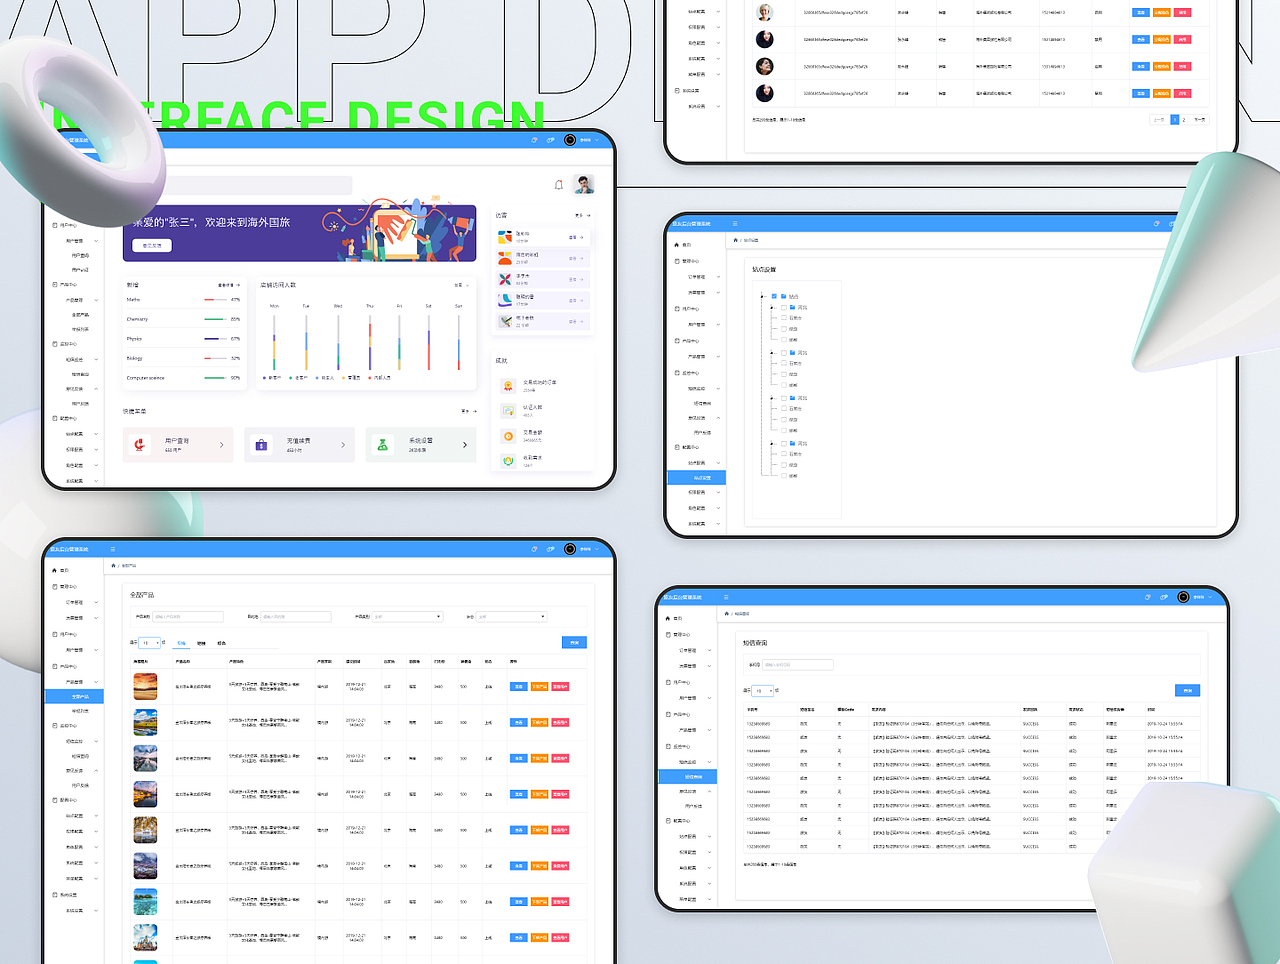
Task: Select the highlighted blue sidebar item in the SMS query window
Action: pos(687,776)
